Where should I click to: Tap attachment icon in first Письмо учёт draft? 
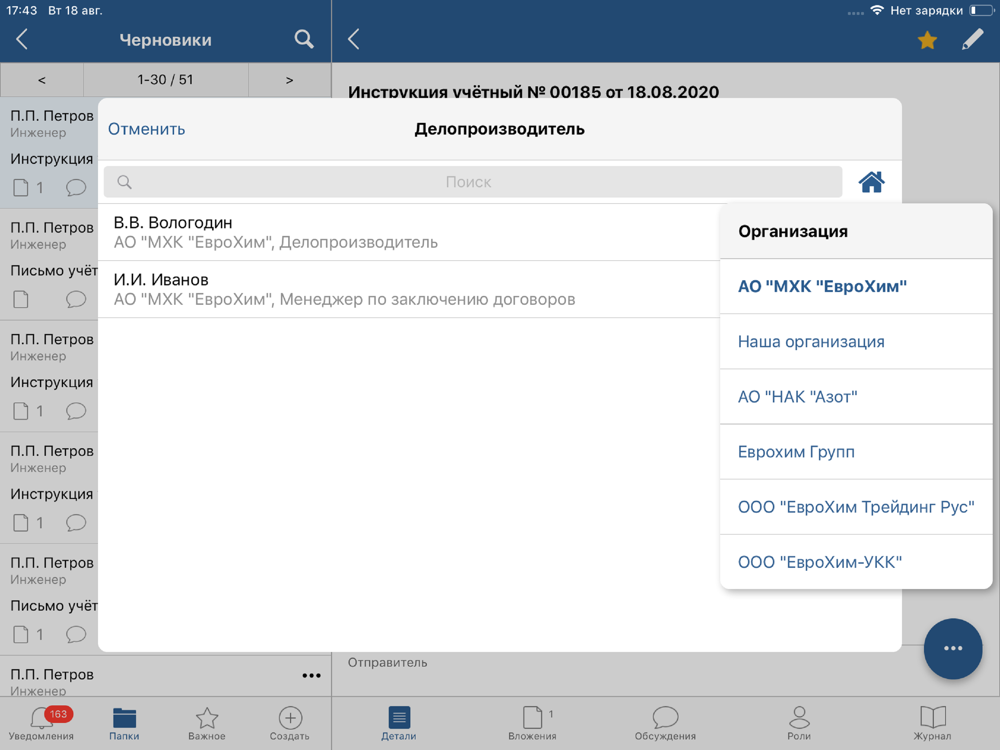coord(21,299)
